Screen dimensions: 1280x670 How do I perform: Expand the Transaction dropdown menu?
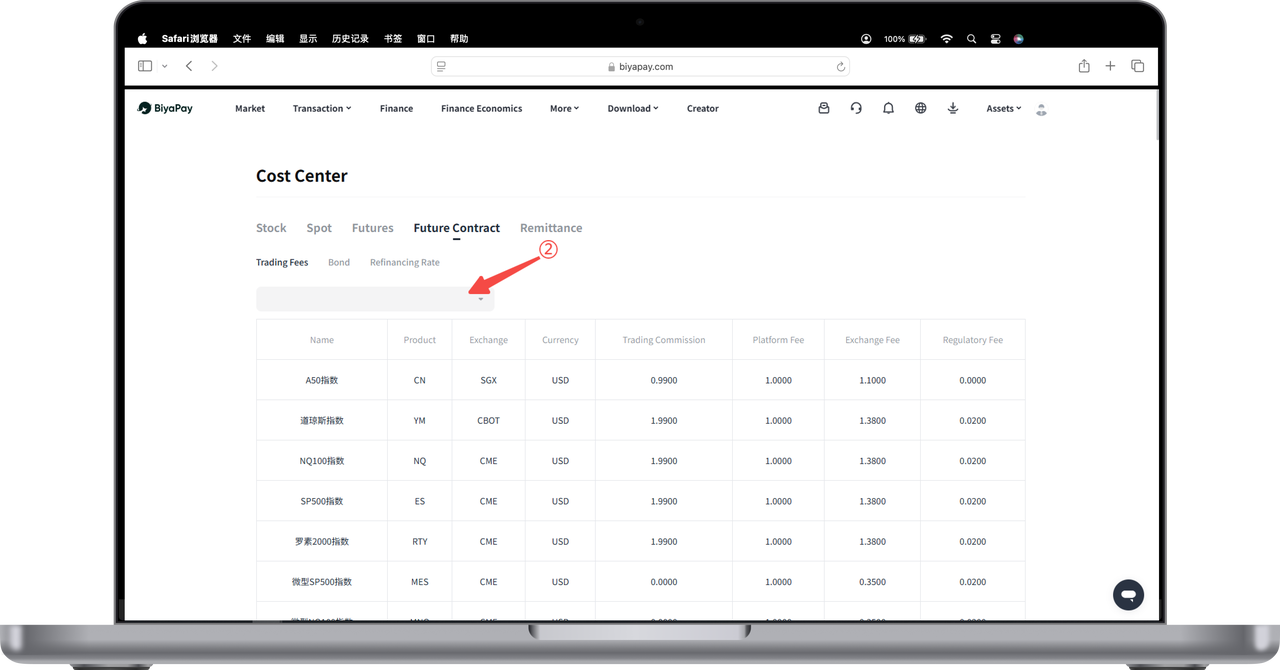click(x=322, y=109)
